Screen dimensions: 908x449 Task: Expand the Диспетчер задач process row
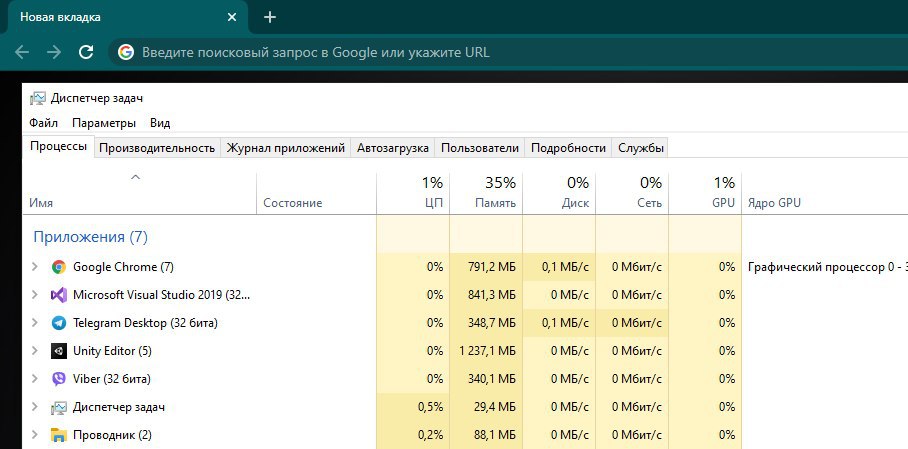(x=35, y=407)
